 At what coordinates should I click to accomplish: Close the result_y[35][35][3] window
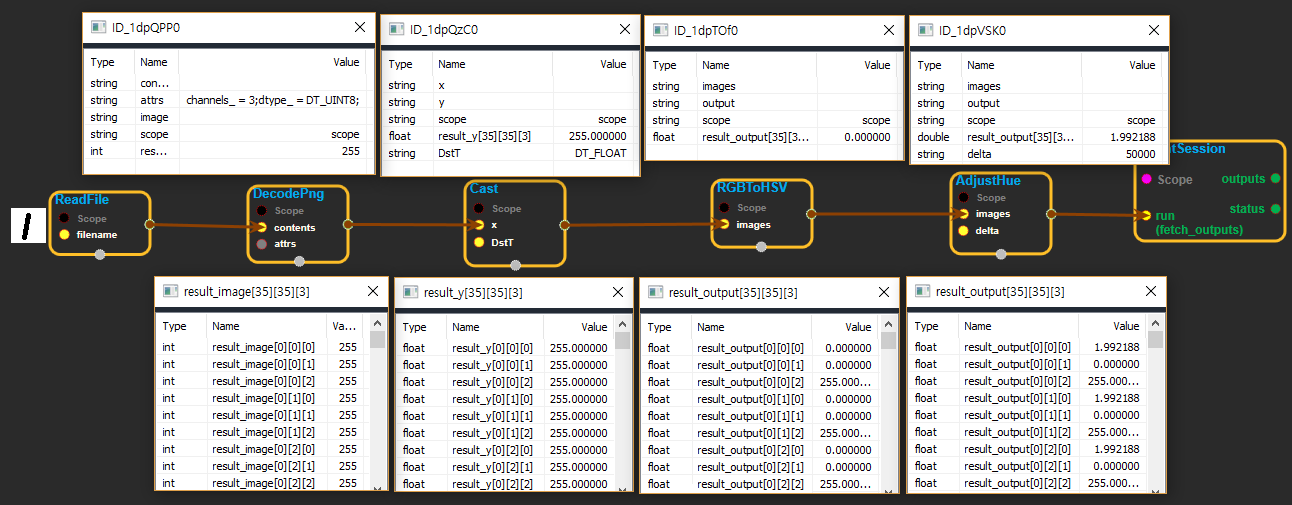614,293
